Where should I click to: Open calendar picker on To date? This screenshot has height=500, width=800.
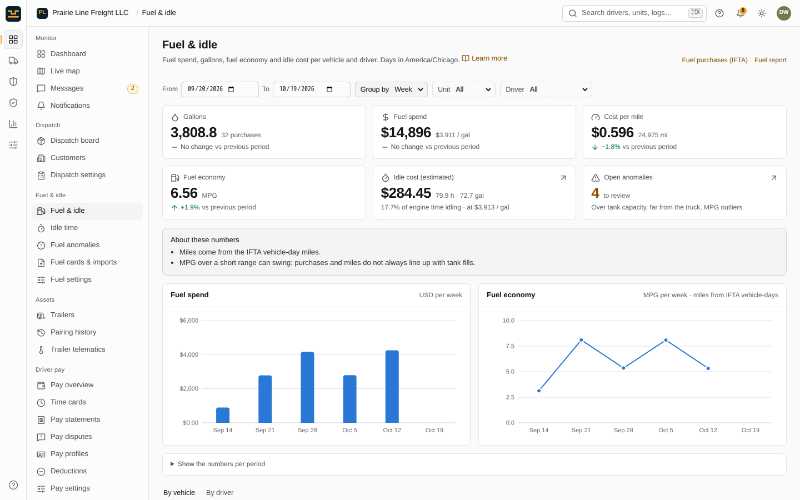[330, 89]
